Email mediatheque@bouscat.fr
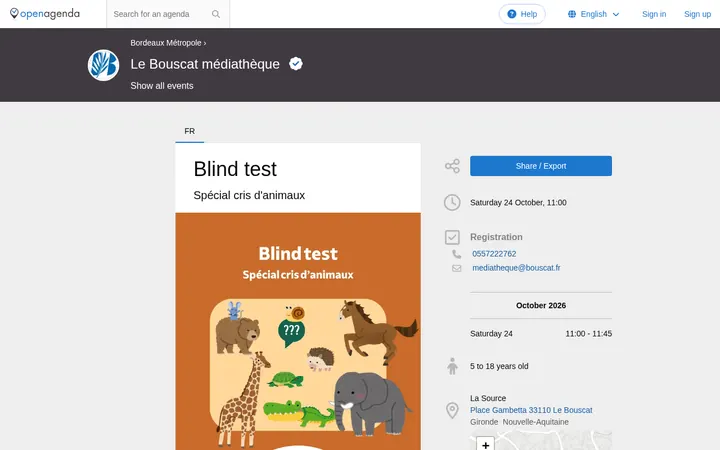The height and width of the screenshot is (450, 720). (x=516, y=268)
